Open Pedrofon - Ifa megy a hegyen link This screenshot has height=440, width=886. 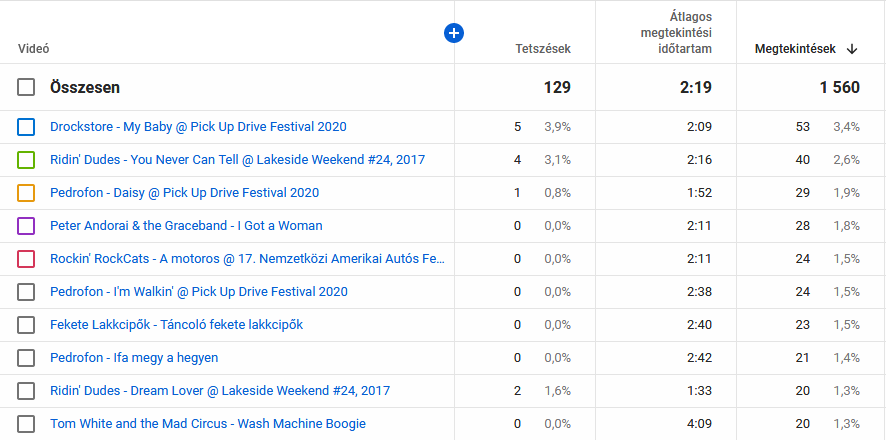[133, 358]
